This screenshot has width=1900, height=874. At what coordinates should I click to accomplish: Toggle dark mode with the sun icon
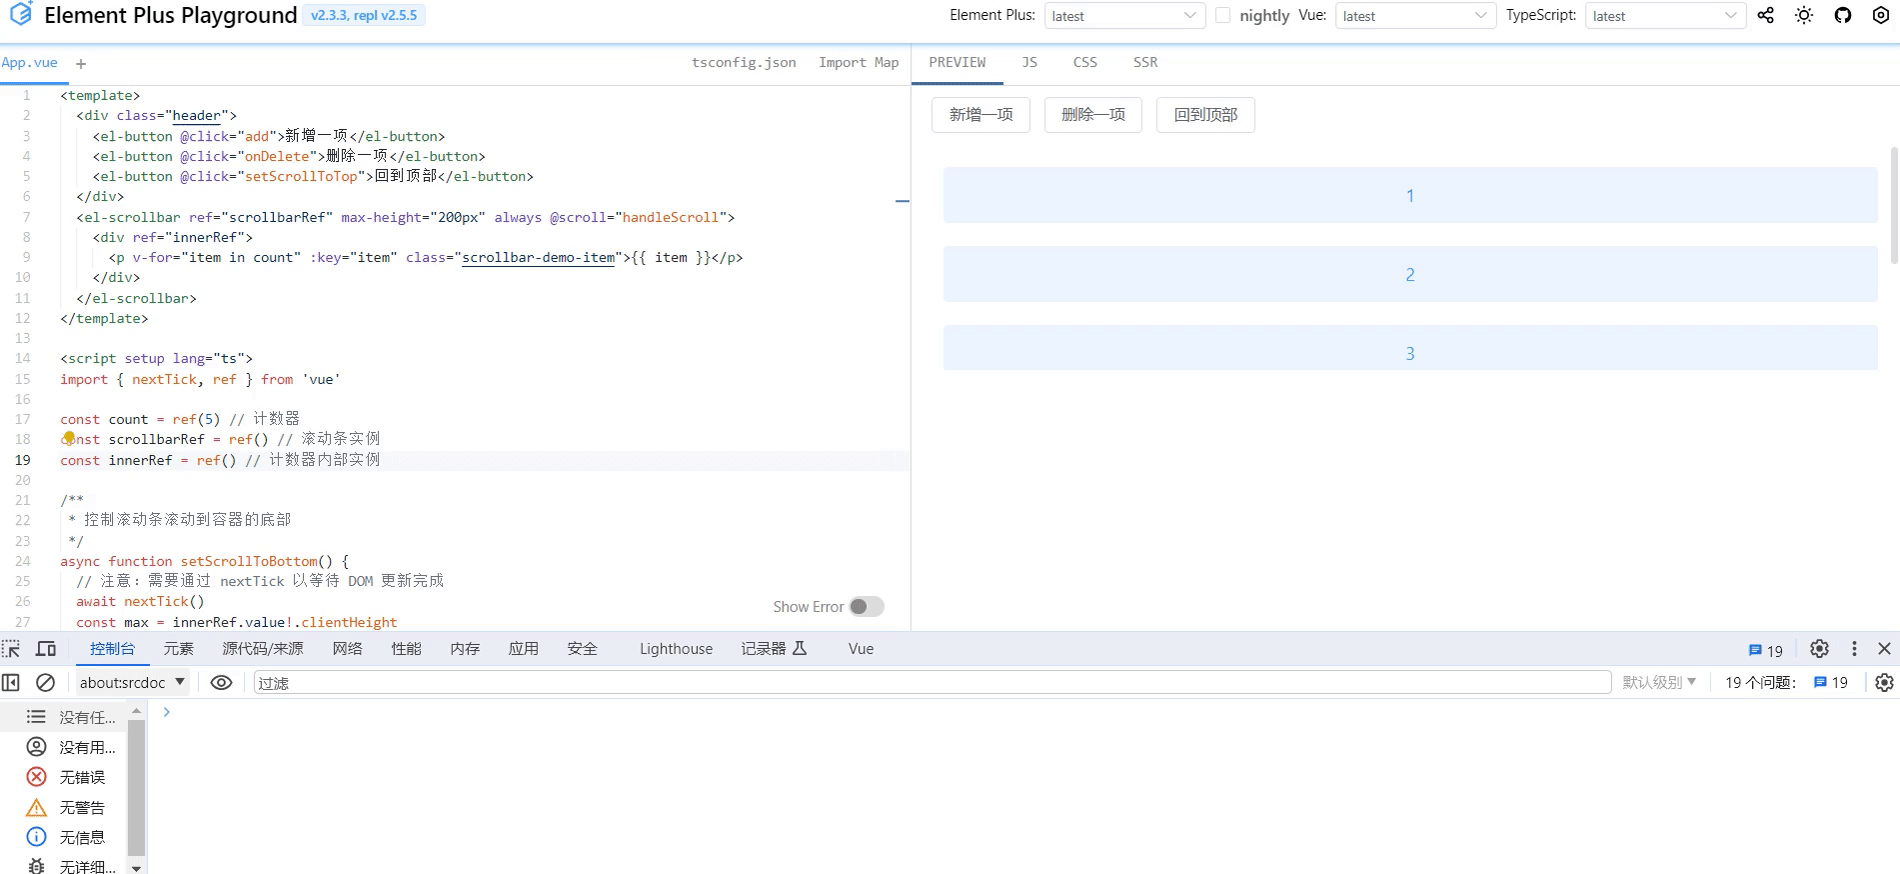[1804, 15]
